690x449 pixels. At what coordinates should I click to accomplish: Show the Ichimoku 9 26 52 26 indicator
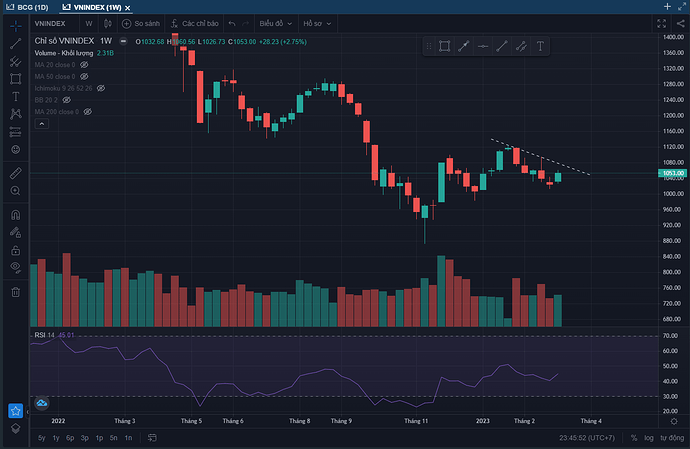click(x=101, y=88)
